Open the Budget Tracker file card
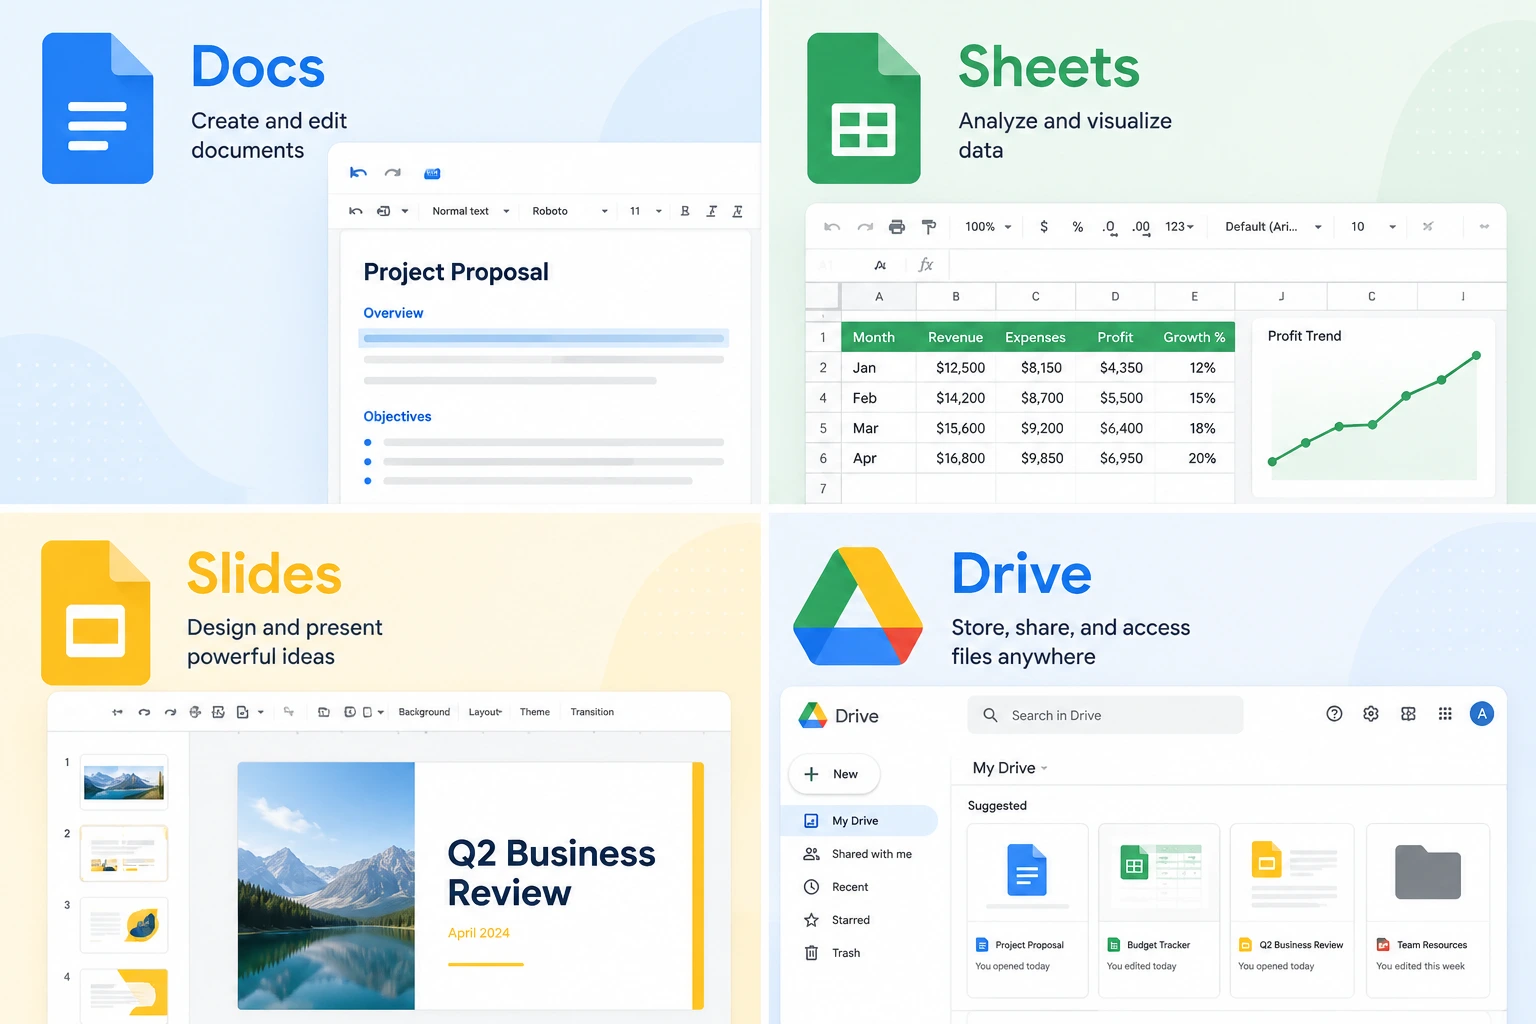1536x1024 pixels. click(1159, 910)
